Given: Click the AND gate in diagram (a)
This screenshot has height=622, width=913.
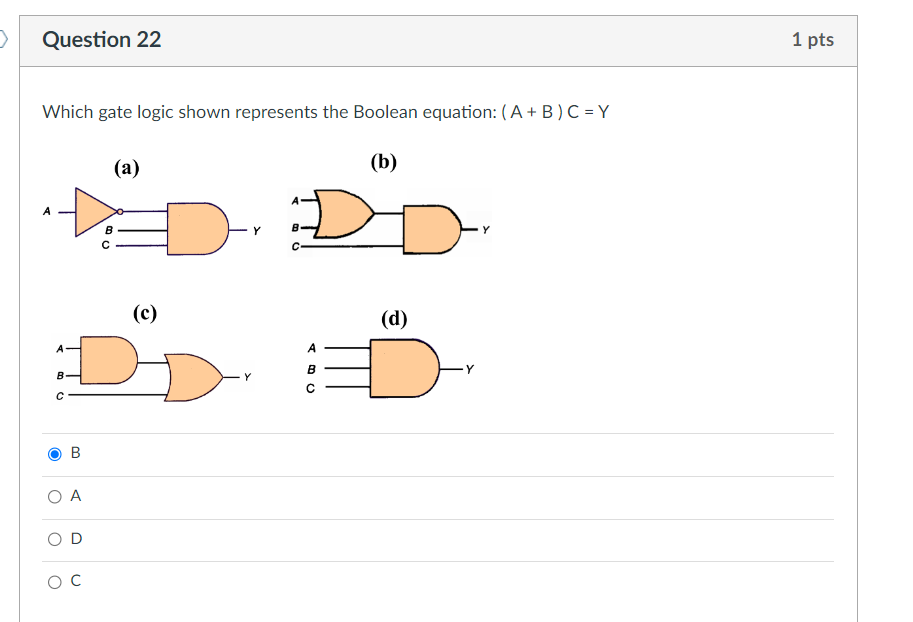Looking at the screenshot, I should coord(195,229).
